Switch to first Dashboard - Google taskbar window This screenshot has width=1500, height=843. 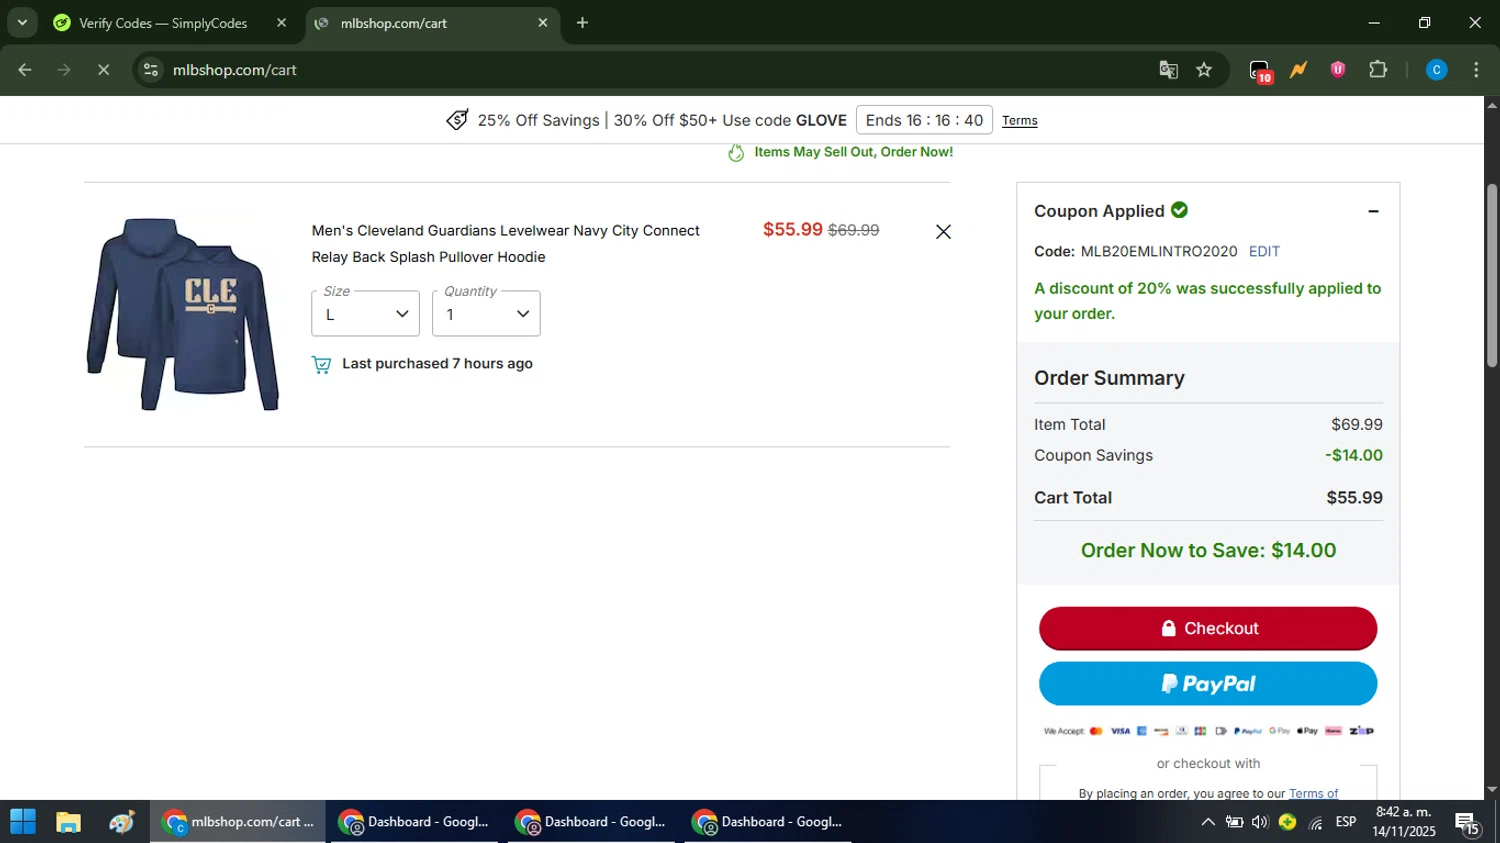point(414,822)
